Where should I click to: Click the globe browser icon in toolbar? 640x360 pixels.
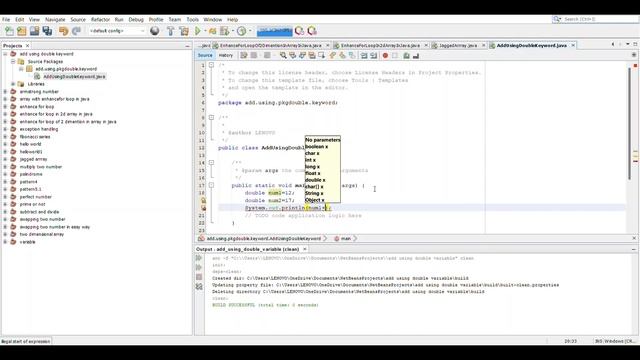[x=155, y=31]
